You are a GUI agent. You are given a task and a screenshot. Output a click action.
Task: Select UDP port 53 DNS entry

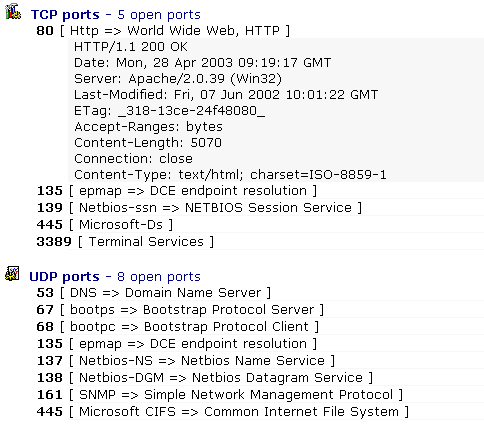pyautogui.click(x=154, y=293)
